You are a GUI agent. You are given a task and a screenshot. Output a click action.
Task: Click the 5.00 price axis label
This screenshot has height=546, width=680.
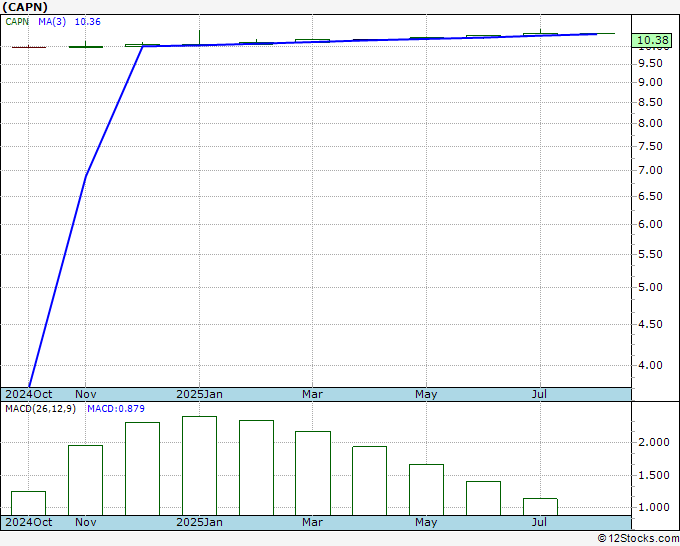coord(650,287)
